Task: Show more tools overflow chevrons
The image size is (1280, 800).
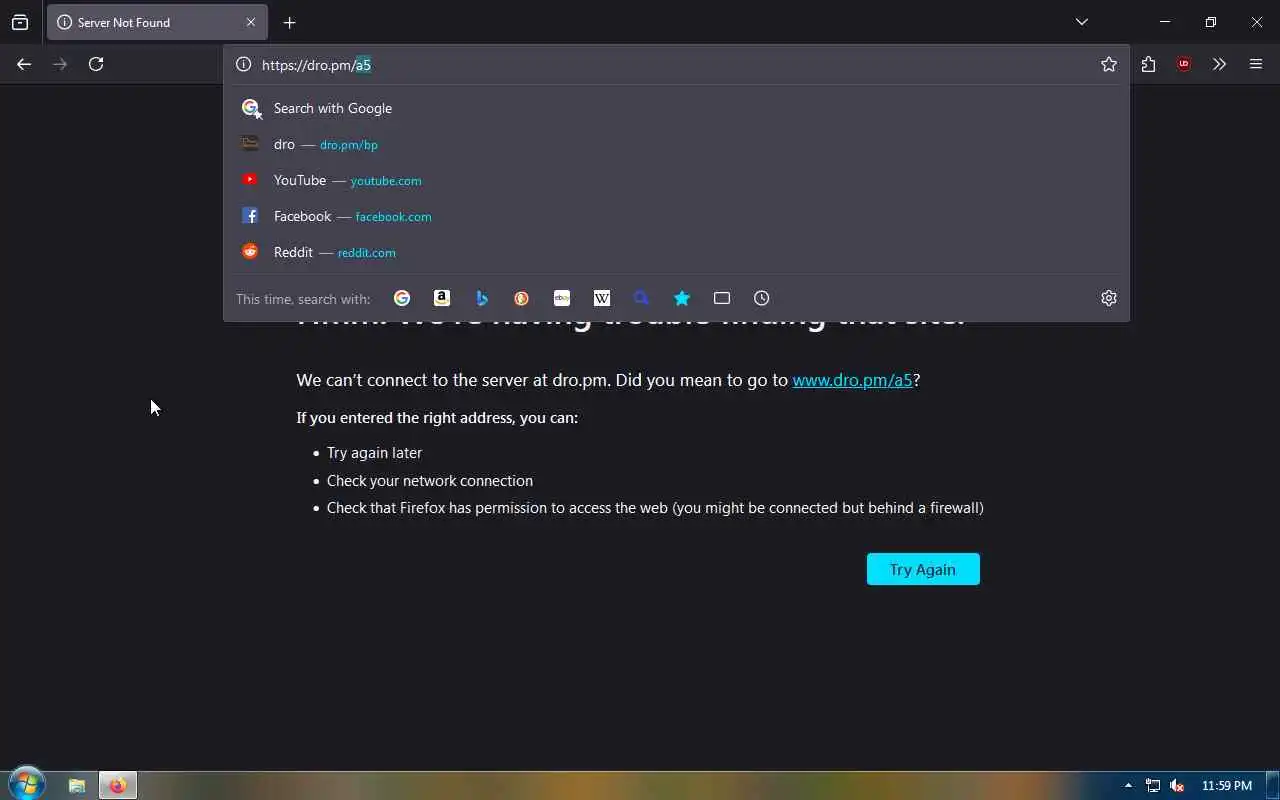Action: [1219, 64]
